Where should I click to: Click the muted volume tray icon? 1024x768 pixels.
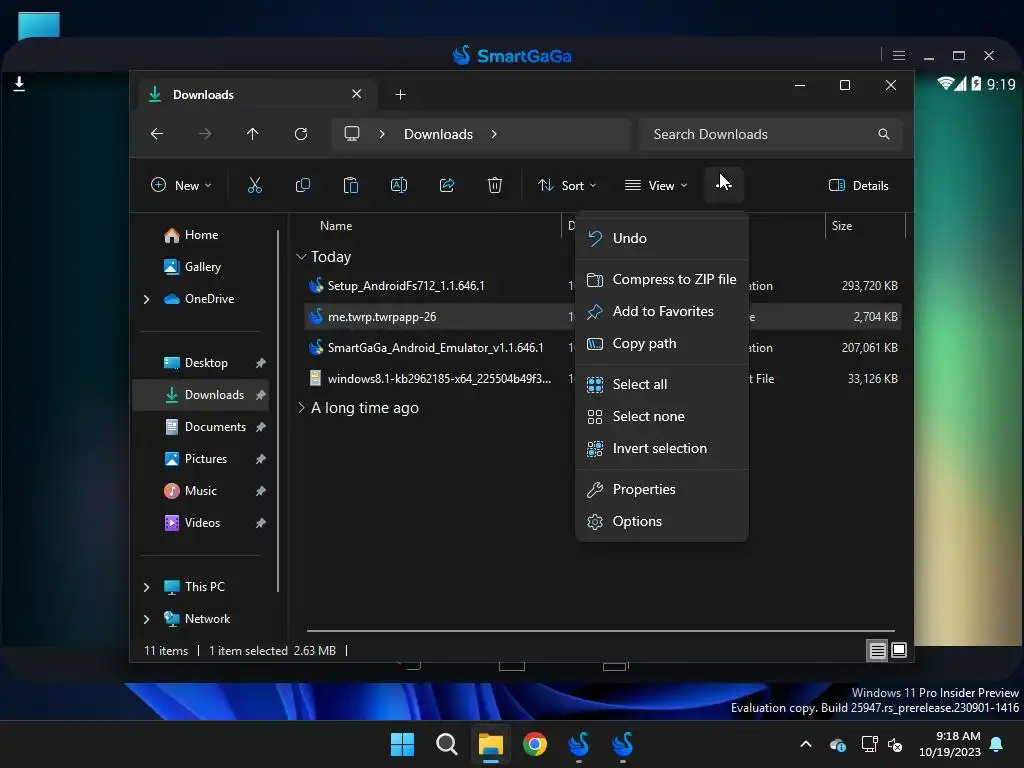pyautogui.click(x=895, y=744)
